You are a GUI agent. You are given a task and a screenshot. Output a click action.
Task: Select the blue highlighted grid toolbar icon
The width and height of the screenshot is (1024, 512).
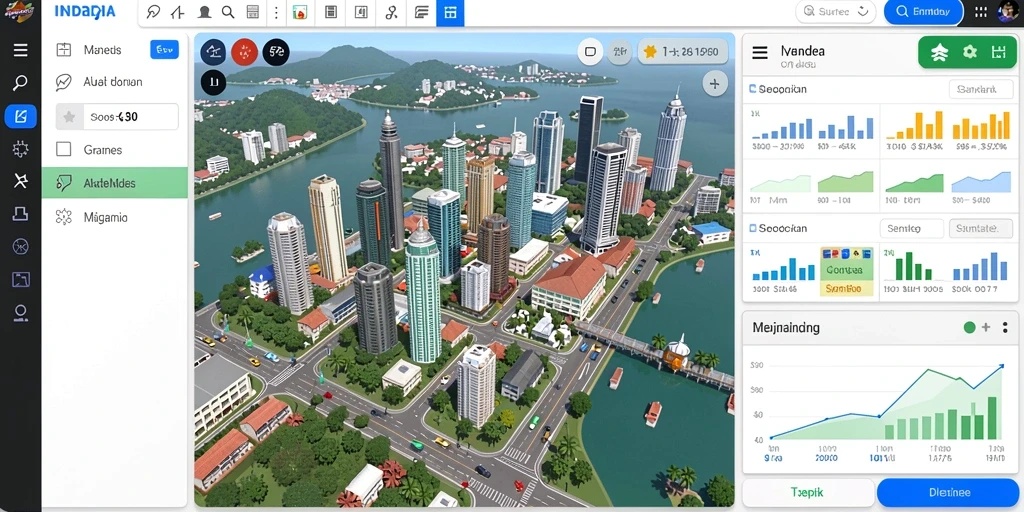click(450, 12)
